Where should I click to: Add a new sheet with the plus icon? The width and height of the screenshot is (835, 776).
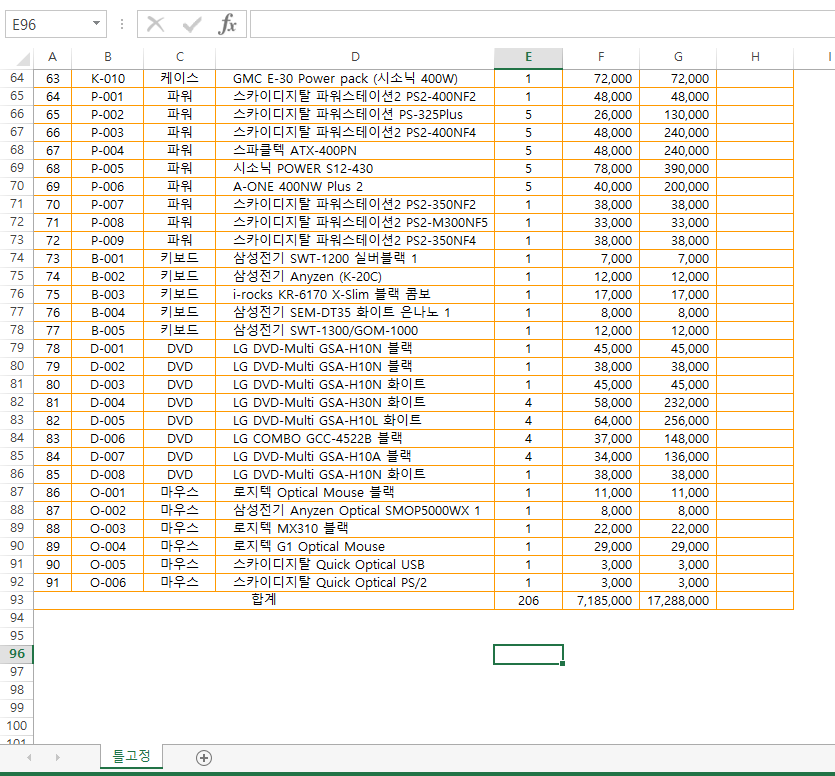[x=204, y=758]
